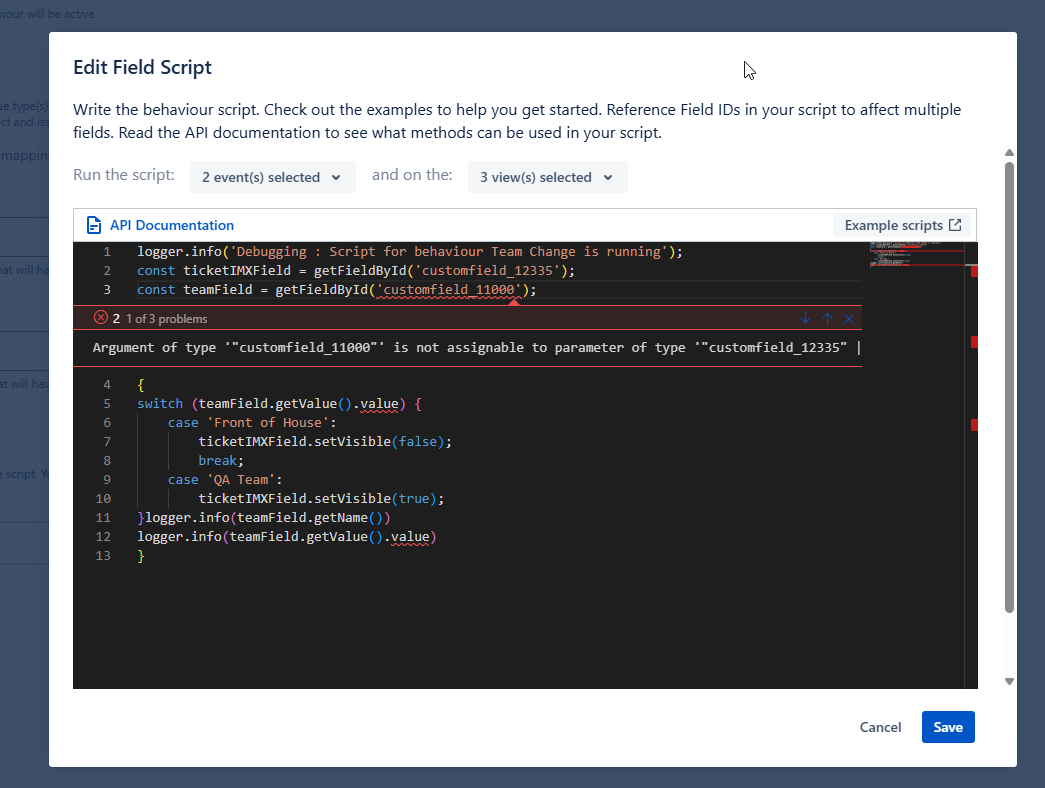
Task: Click the chevron on the events selector
Action: [334, 176]
